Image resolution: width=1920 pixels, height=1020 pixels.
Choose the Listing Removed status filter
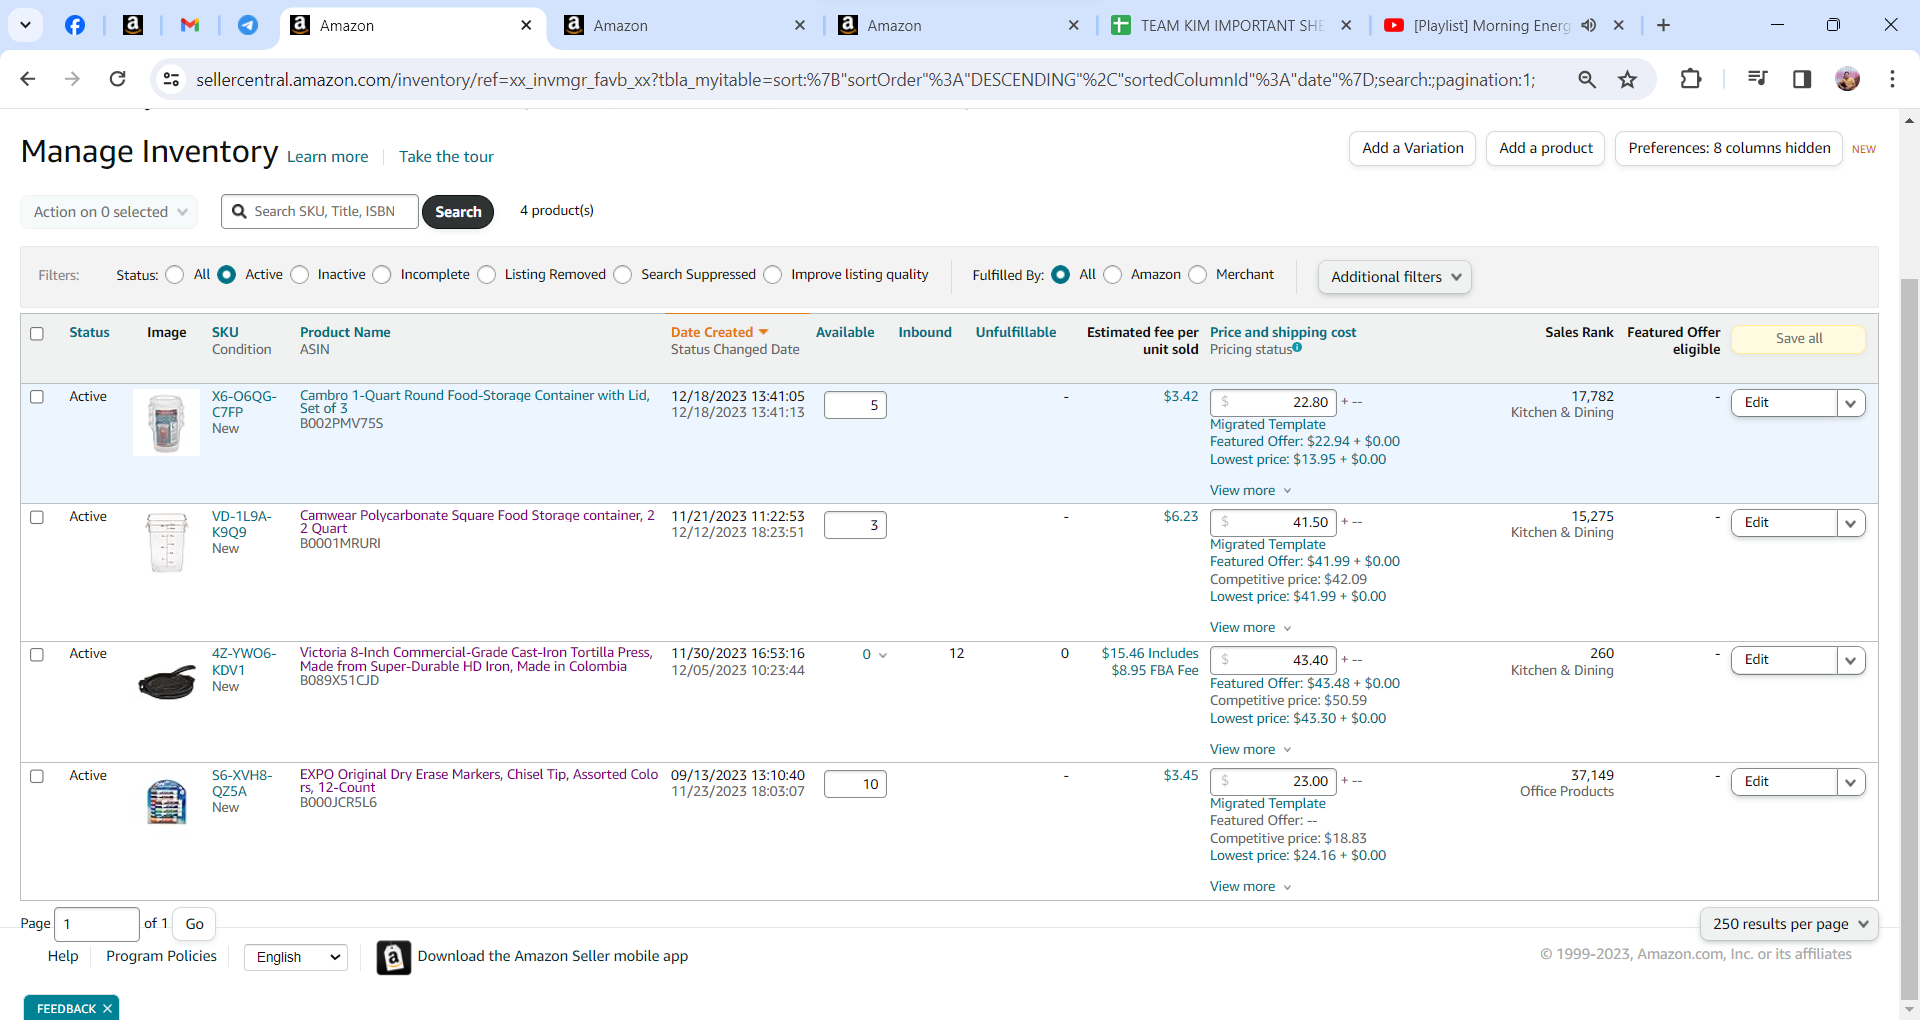pyautogui.click(x=487, y=274)
